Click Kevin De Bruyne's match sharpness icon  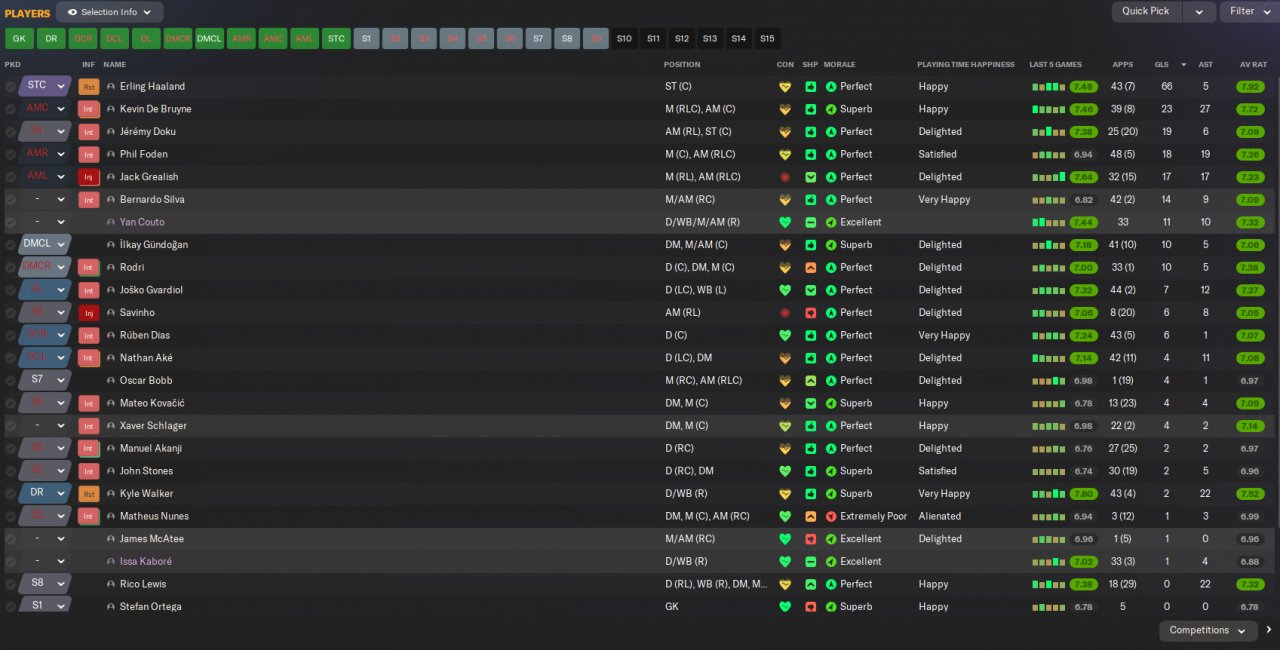810,109
